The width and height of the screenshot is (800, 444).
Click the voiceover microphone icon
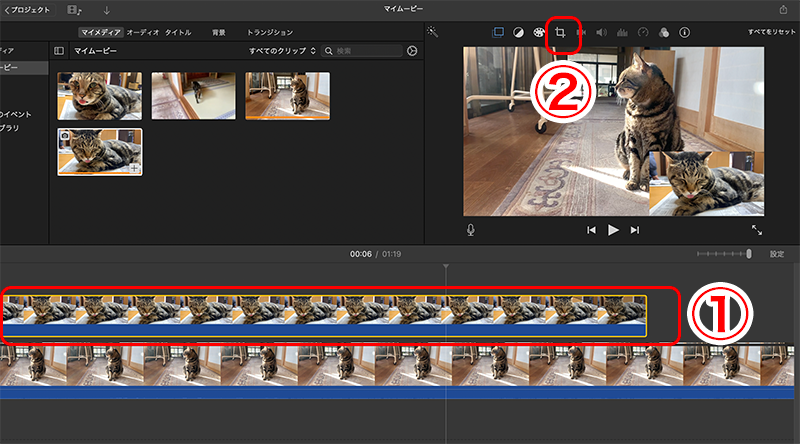coord(470,230)
